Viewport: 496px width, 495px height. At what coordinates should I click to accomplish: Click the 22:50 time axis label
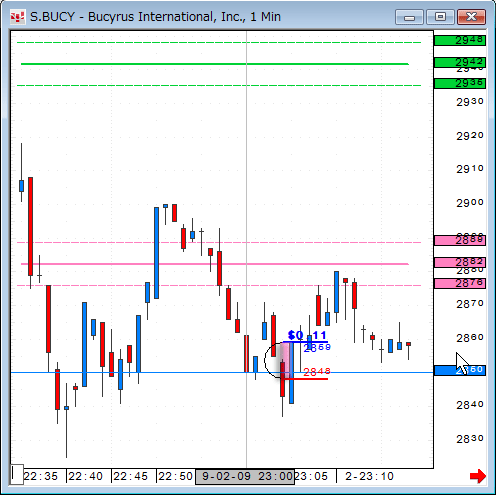click(x=175, y=476)
